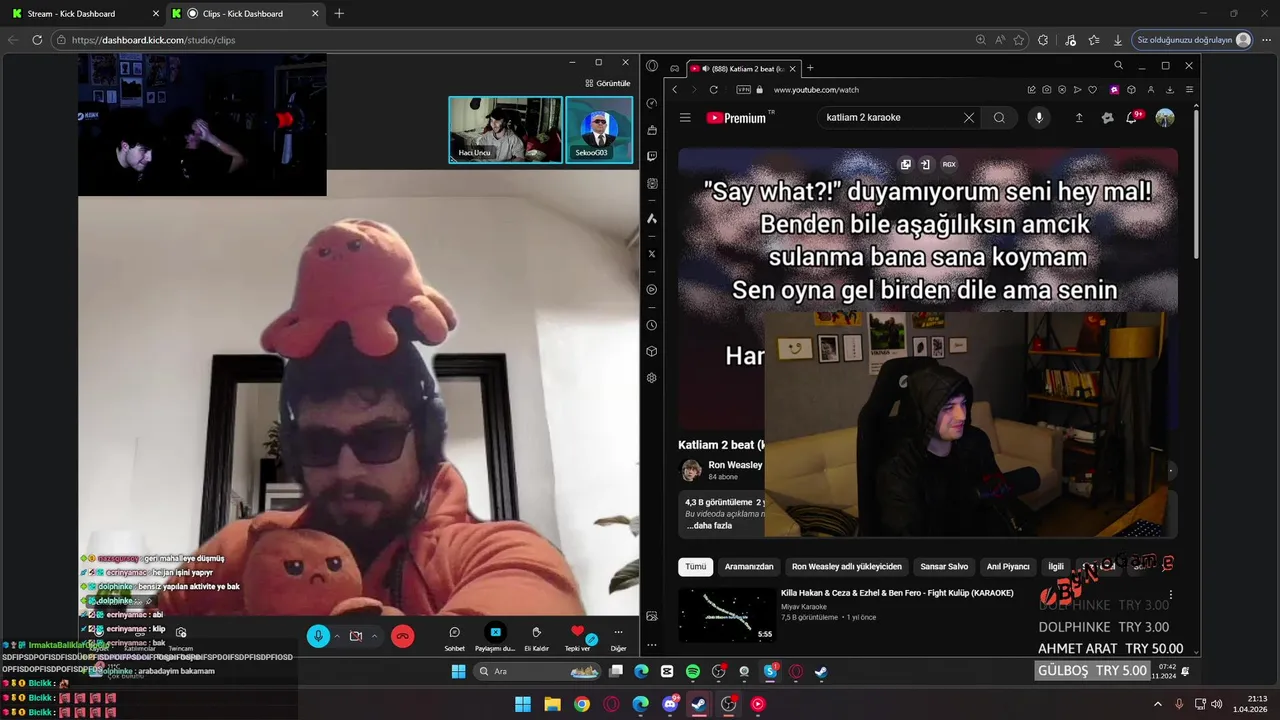Open options menu for Fight Kulüp video
The width and height of the screenshot is (1280, 720).
pyautogui.click(x=1171, y=595)
